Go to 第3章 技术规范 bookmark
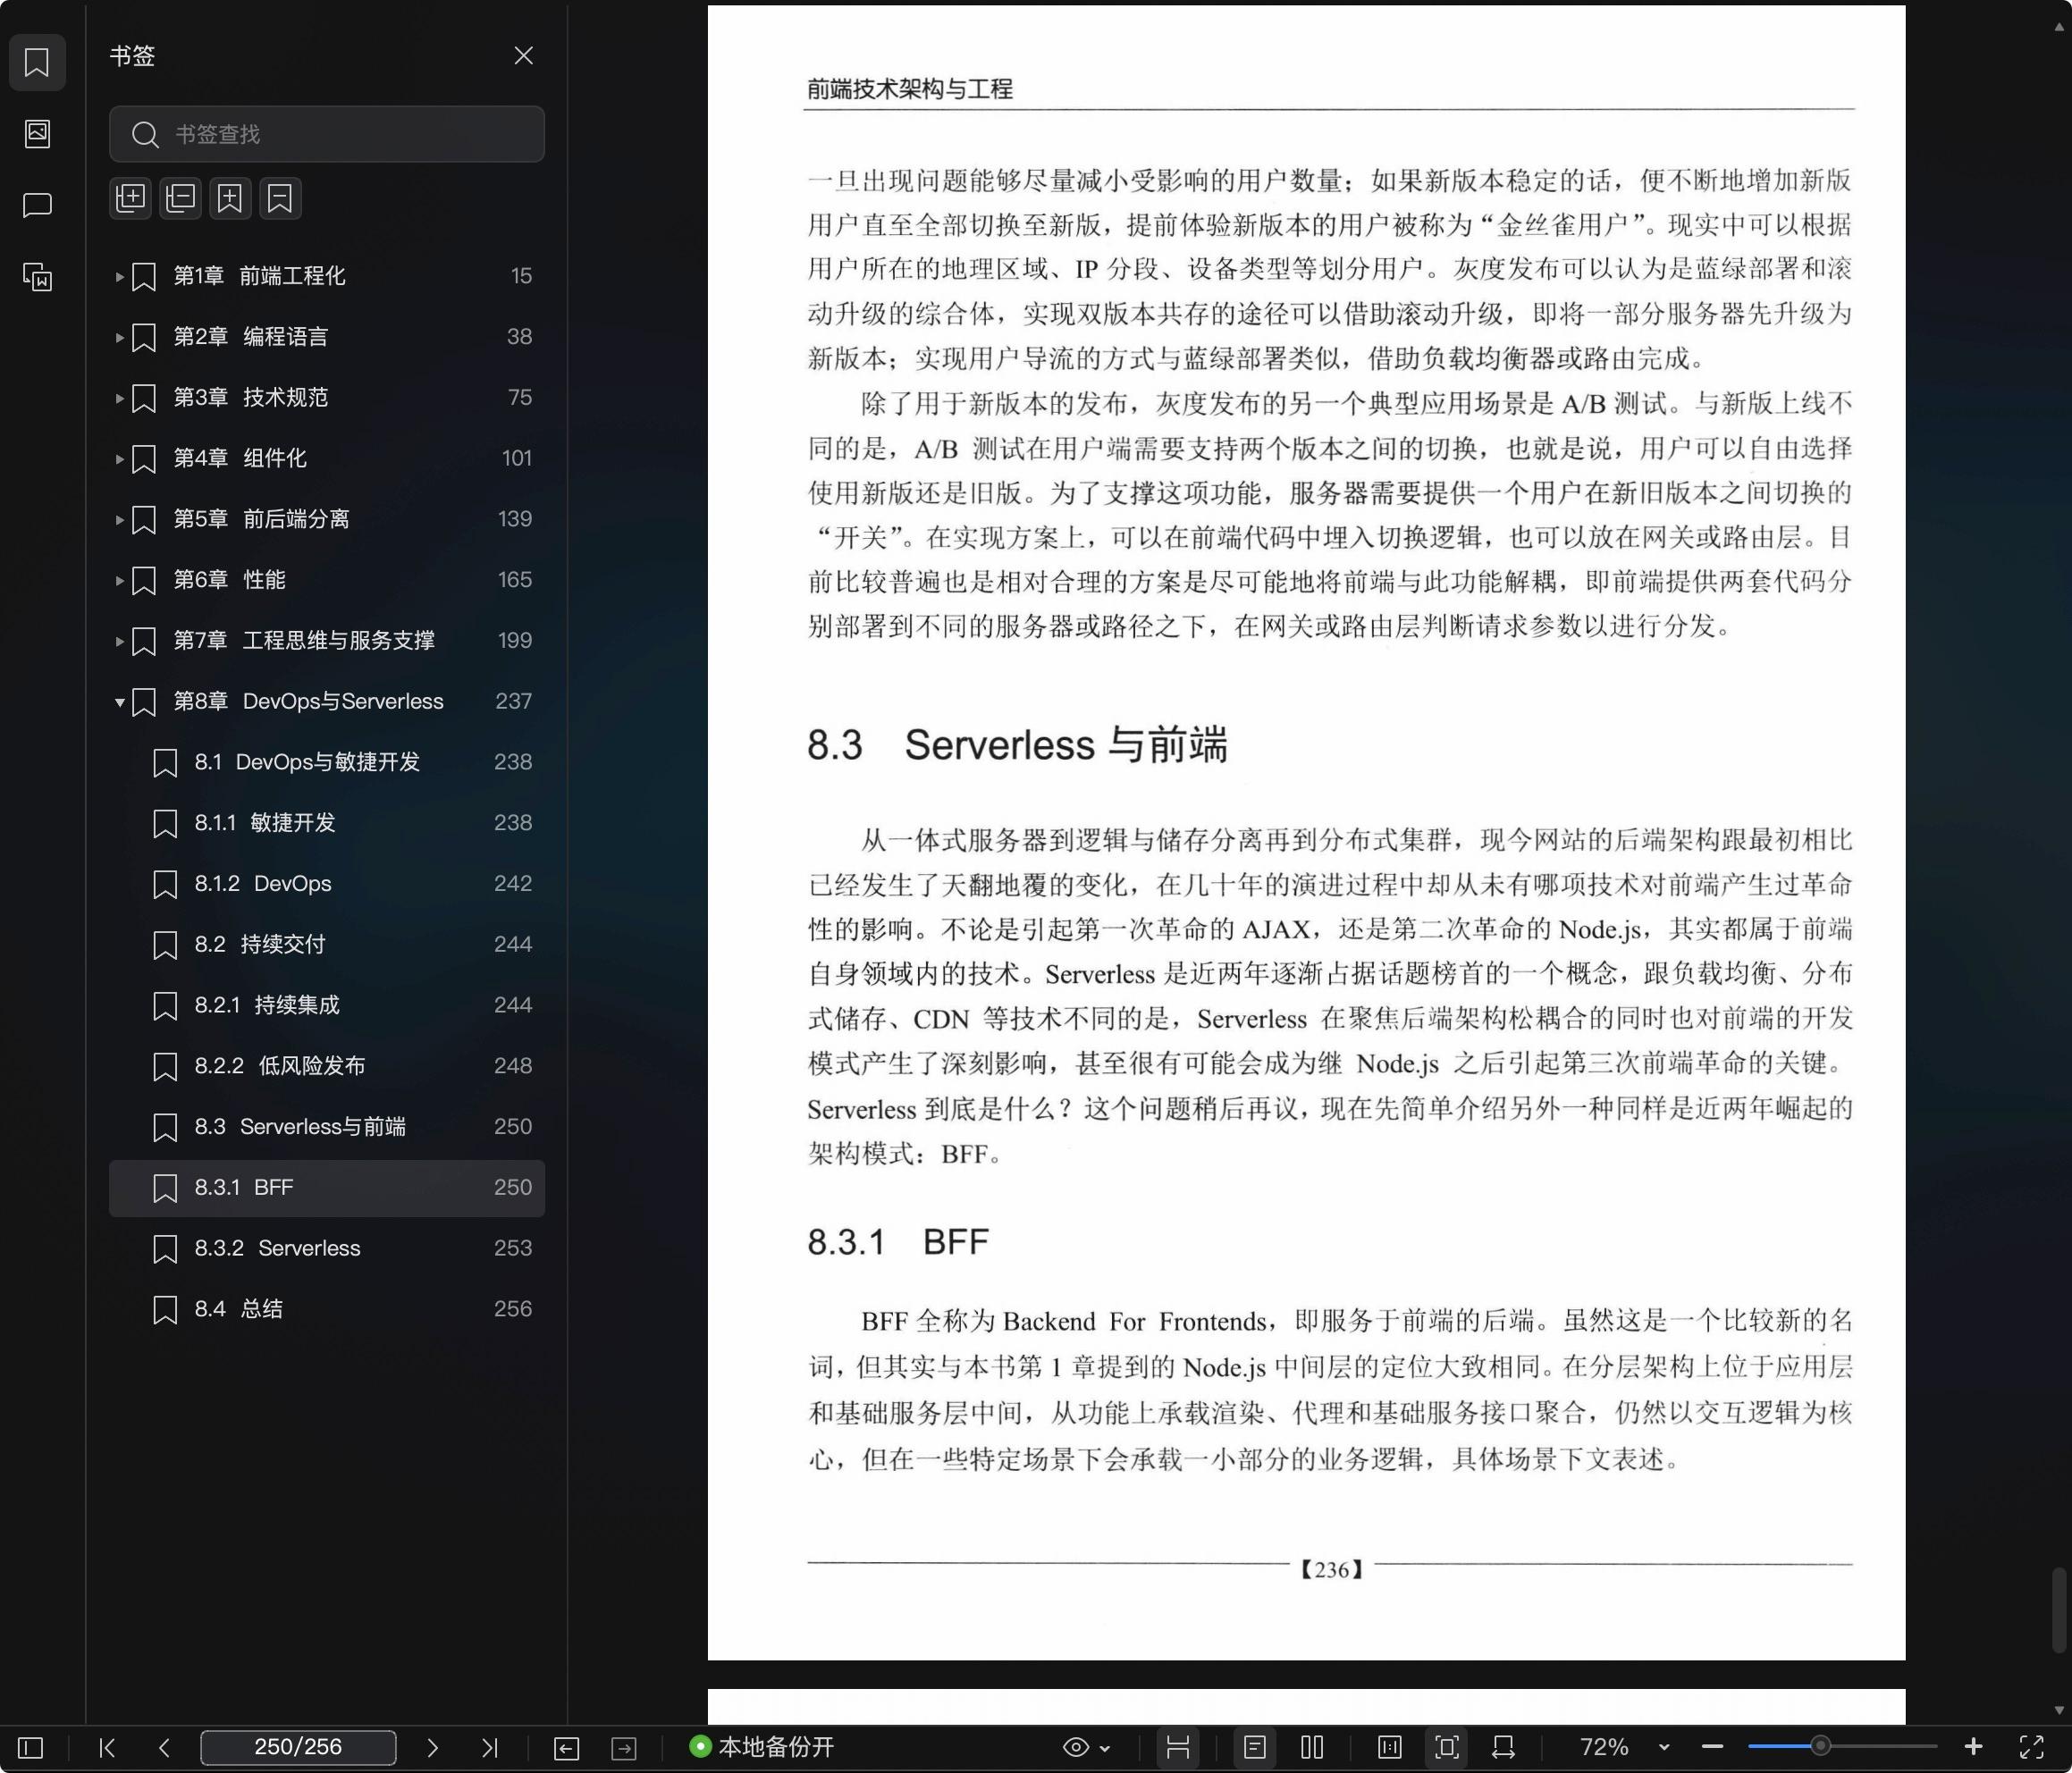 pyautogui.click(x=327, y=398)
